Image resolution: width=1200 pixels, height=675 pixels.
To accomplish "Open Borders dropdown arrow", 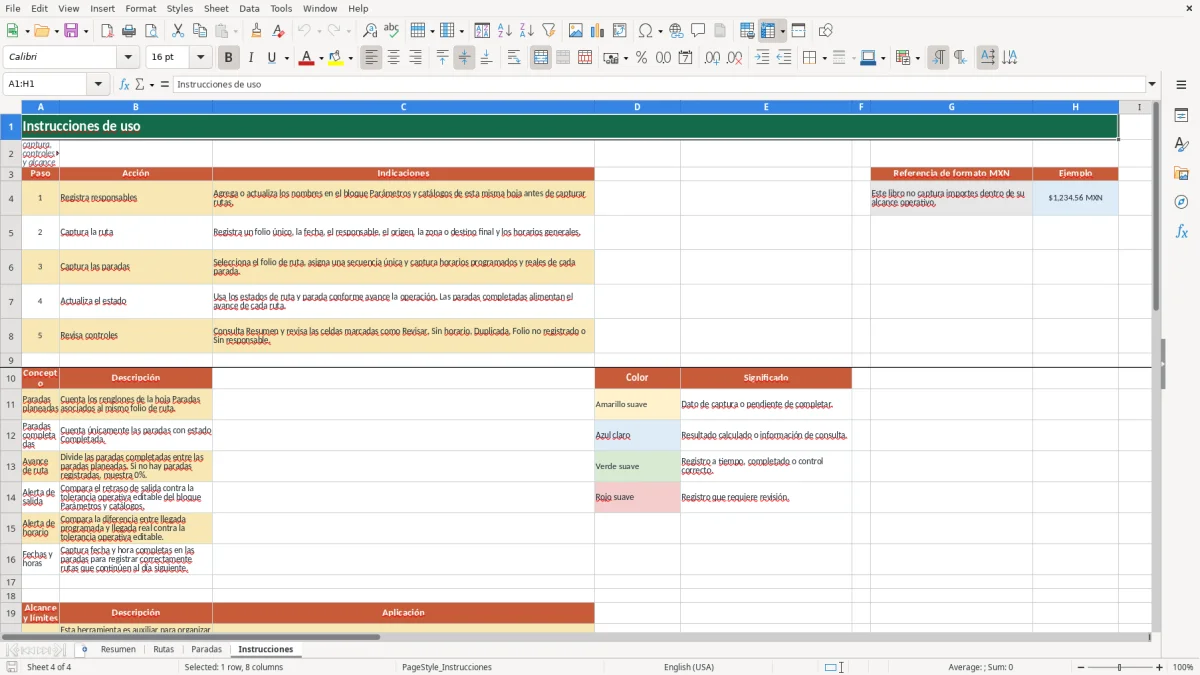I will click(x=823, y=58).
